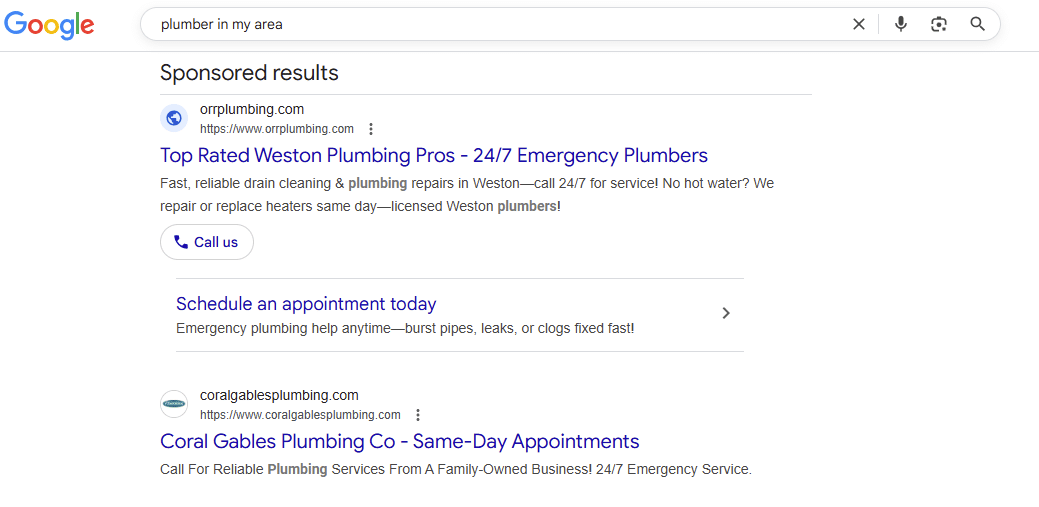This screenshot has width=1039, height=507.
Task: Click the coralgablesplumbing.com favicon
Action: [174, 404]
